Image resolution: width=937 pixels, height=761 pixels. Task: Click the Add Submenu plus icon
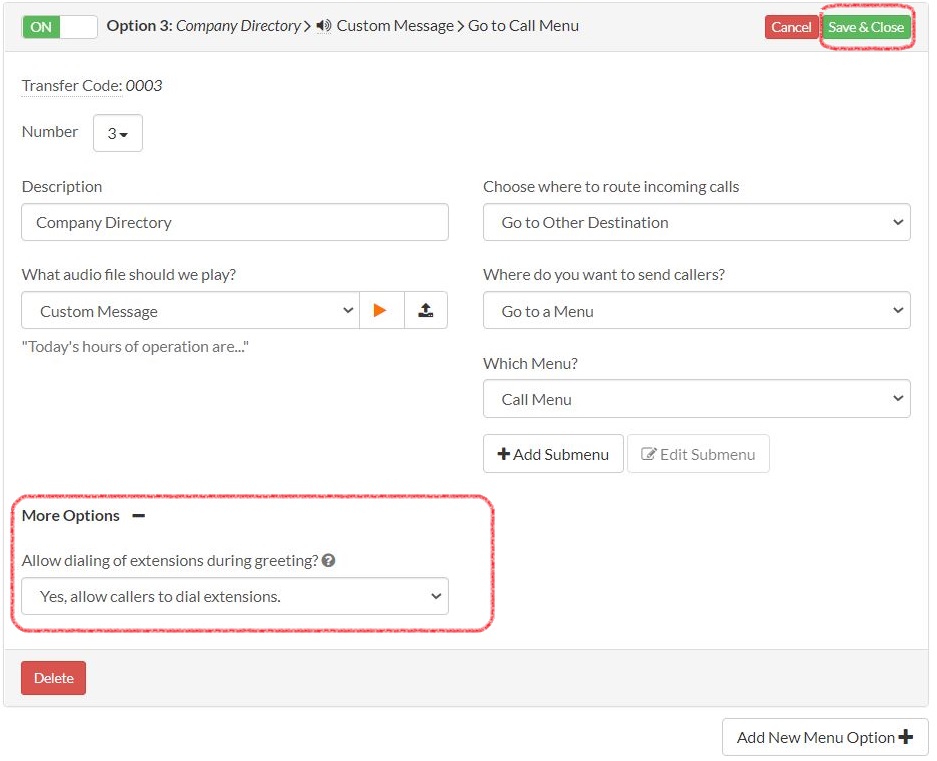504,453
